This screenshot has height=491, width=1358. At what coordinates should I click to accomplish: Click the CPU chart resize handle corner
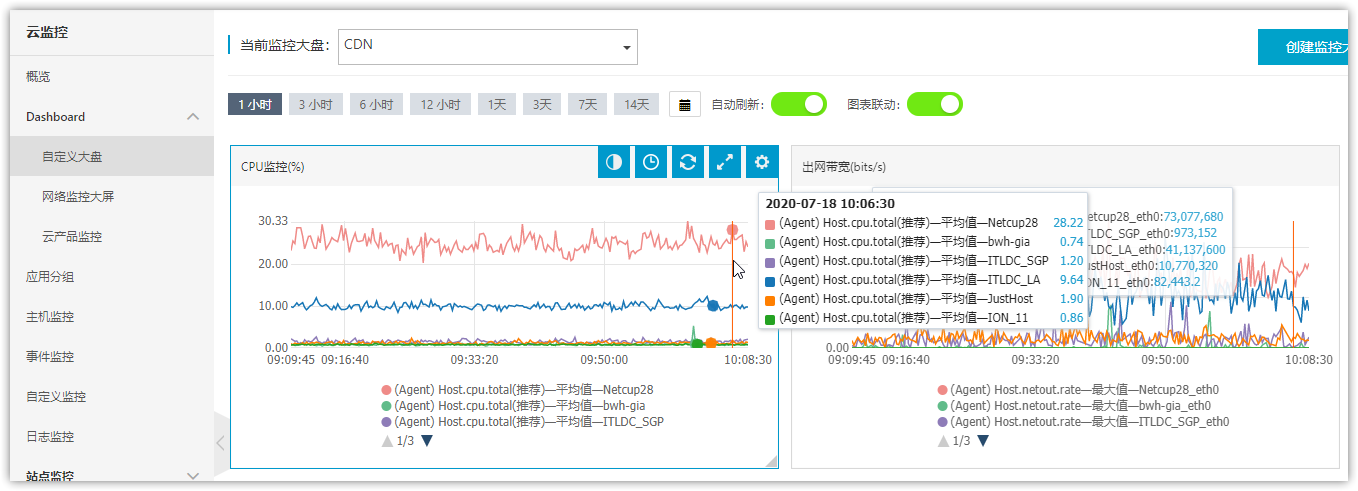pyautogui.click(x=770, y=460)
